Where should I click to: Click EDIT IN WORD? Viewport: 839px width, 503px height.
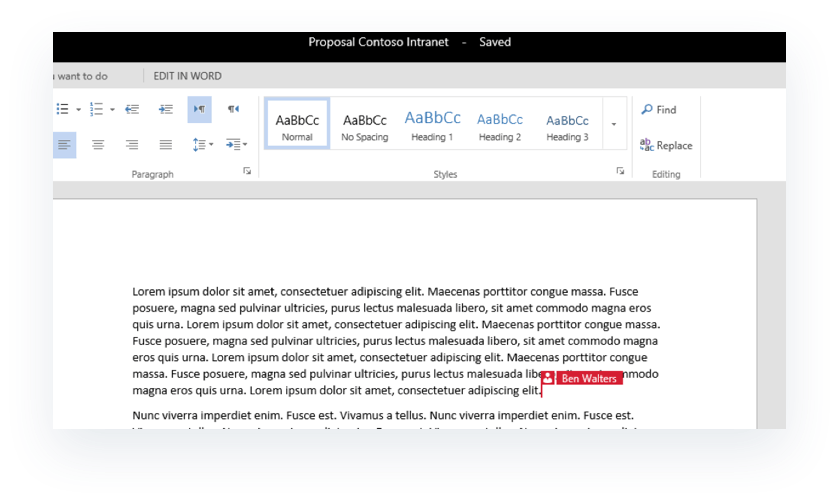(187, 76)
